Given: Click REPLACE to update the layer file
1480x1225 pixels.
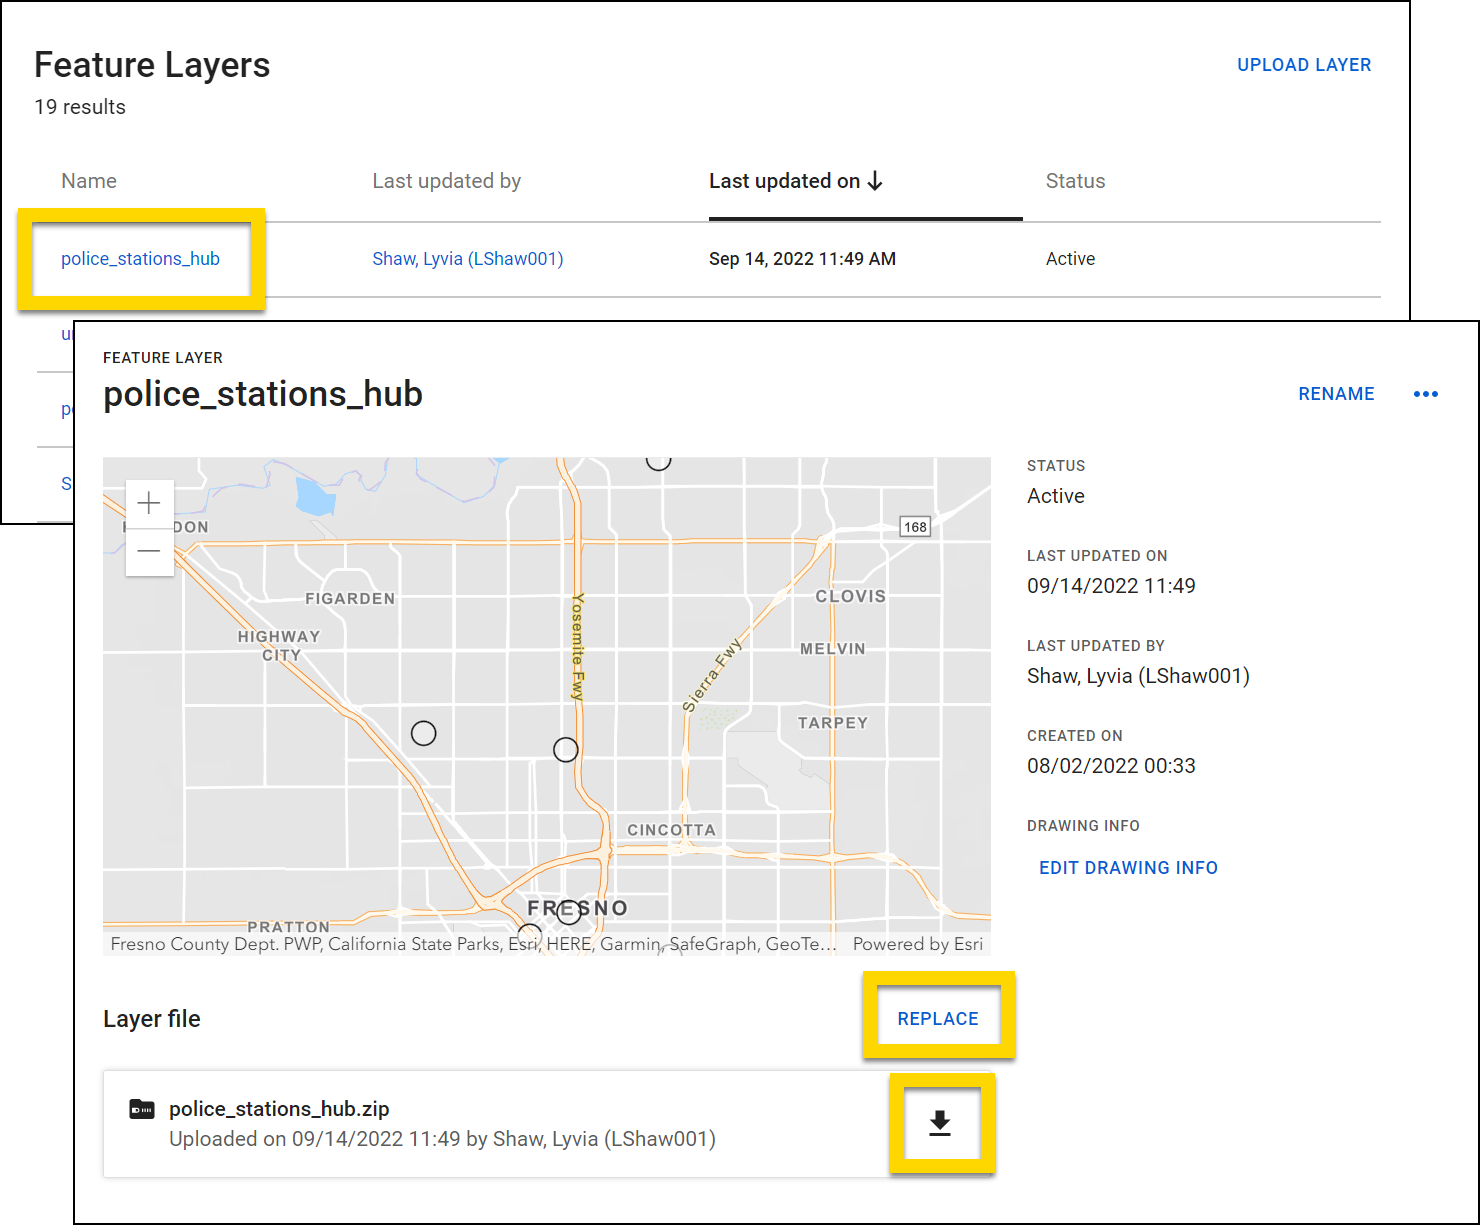Looking at the screenshot, I should click(x=937, y=1018).
